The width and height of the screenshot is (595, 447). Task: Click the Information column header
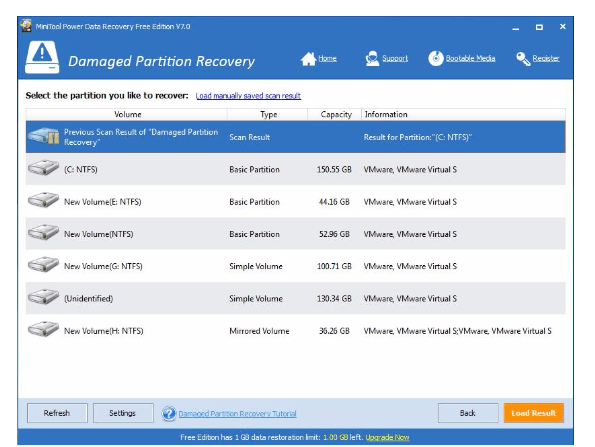pos(463,114)
